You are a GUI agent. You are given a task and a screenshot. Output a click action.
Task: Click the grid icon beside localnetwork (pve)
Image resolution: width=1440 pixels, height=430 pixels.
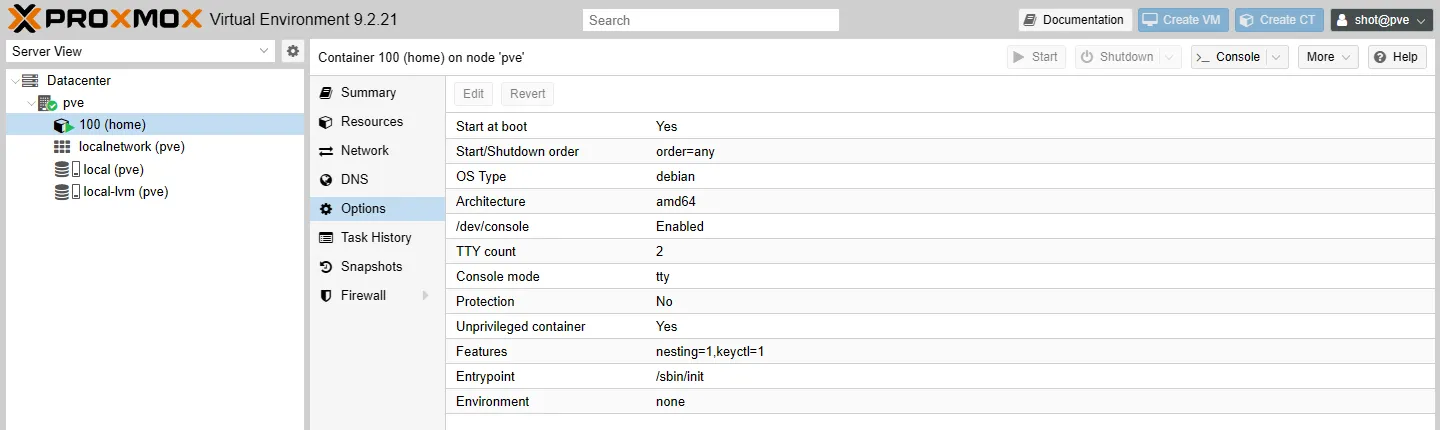point(62,147)
